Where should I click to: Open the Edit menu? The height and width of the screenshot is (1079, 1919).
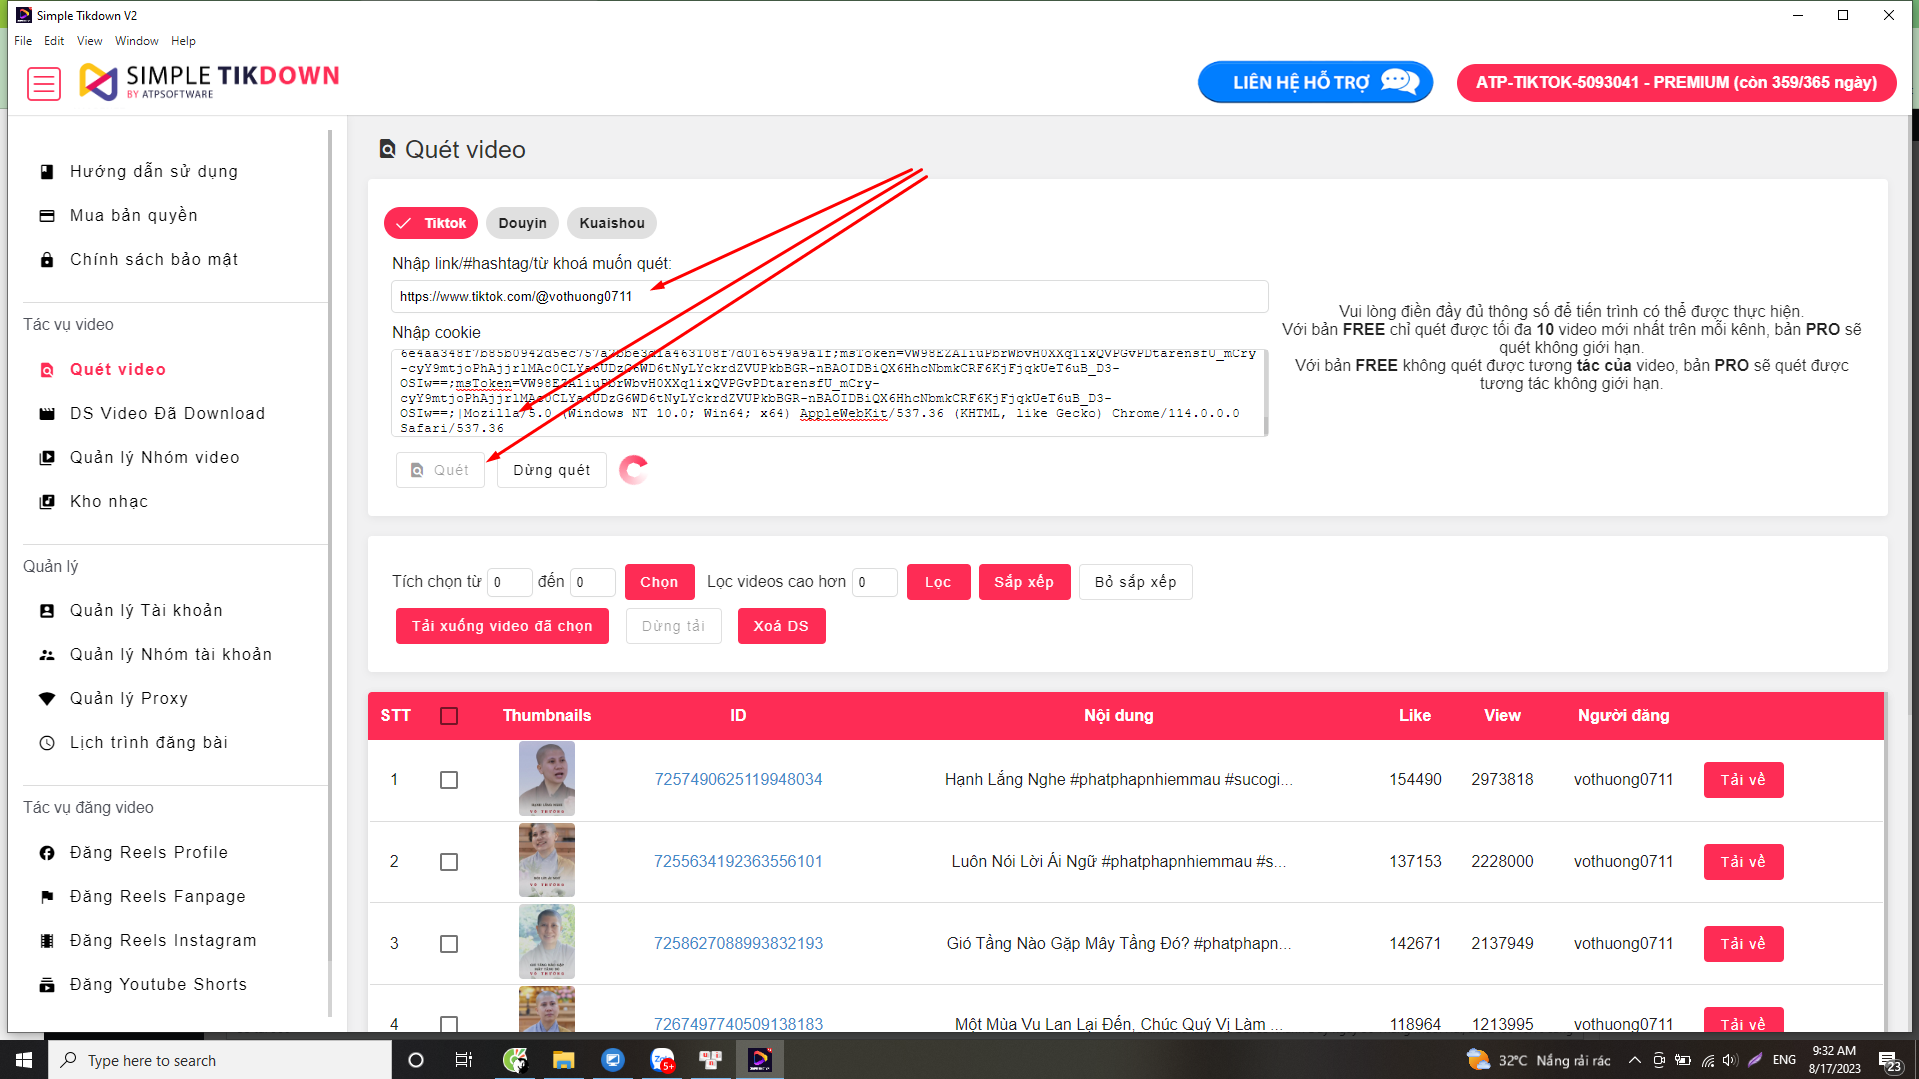point(54,41)
